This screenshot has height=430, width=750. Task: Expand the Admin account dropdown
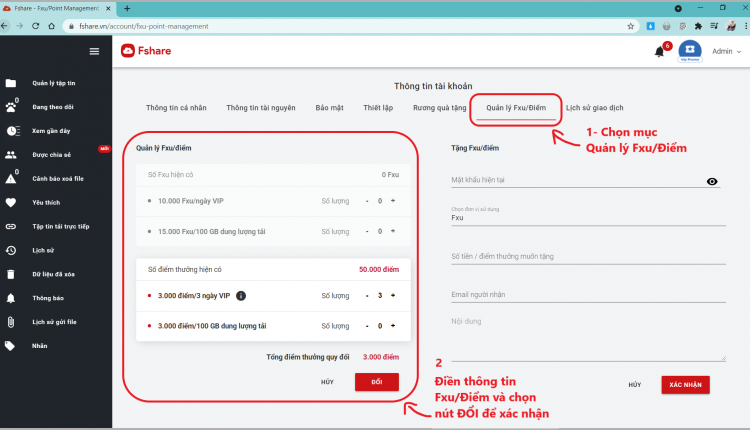click(x=727, y=51)
